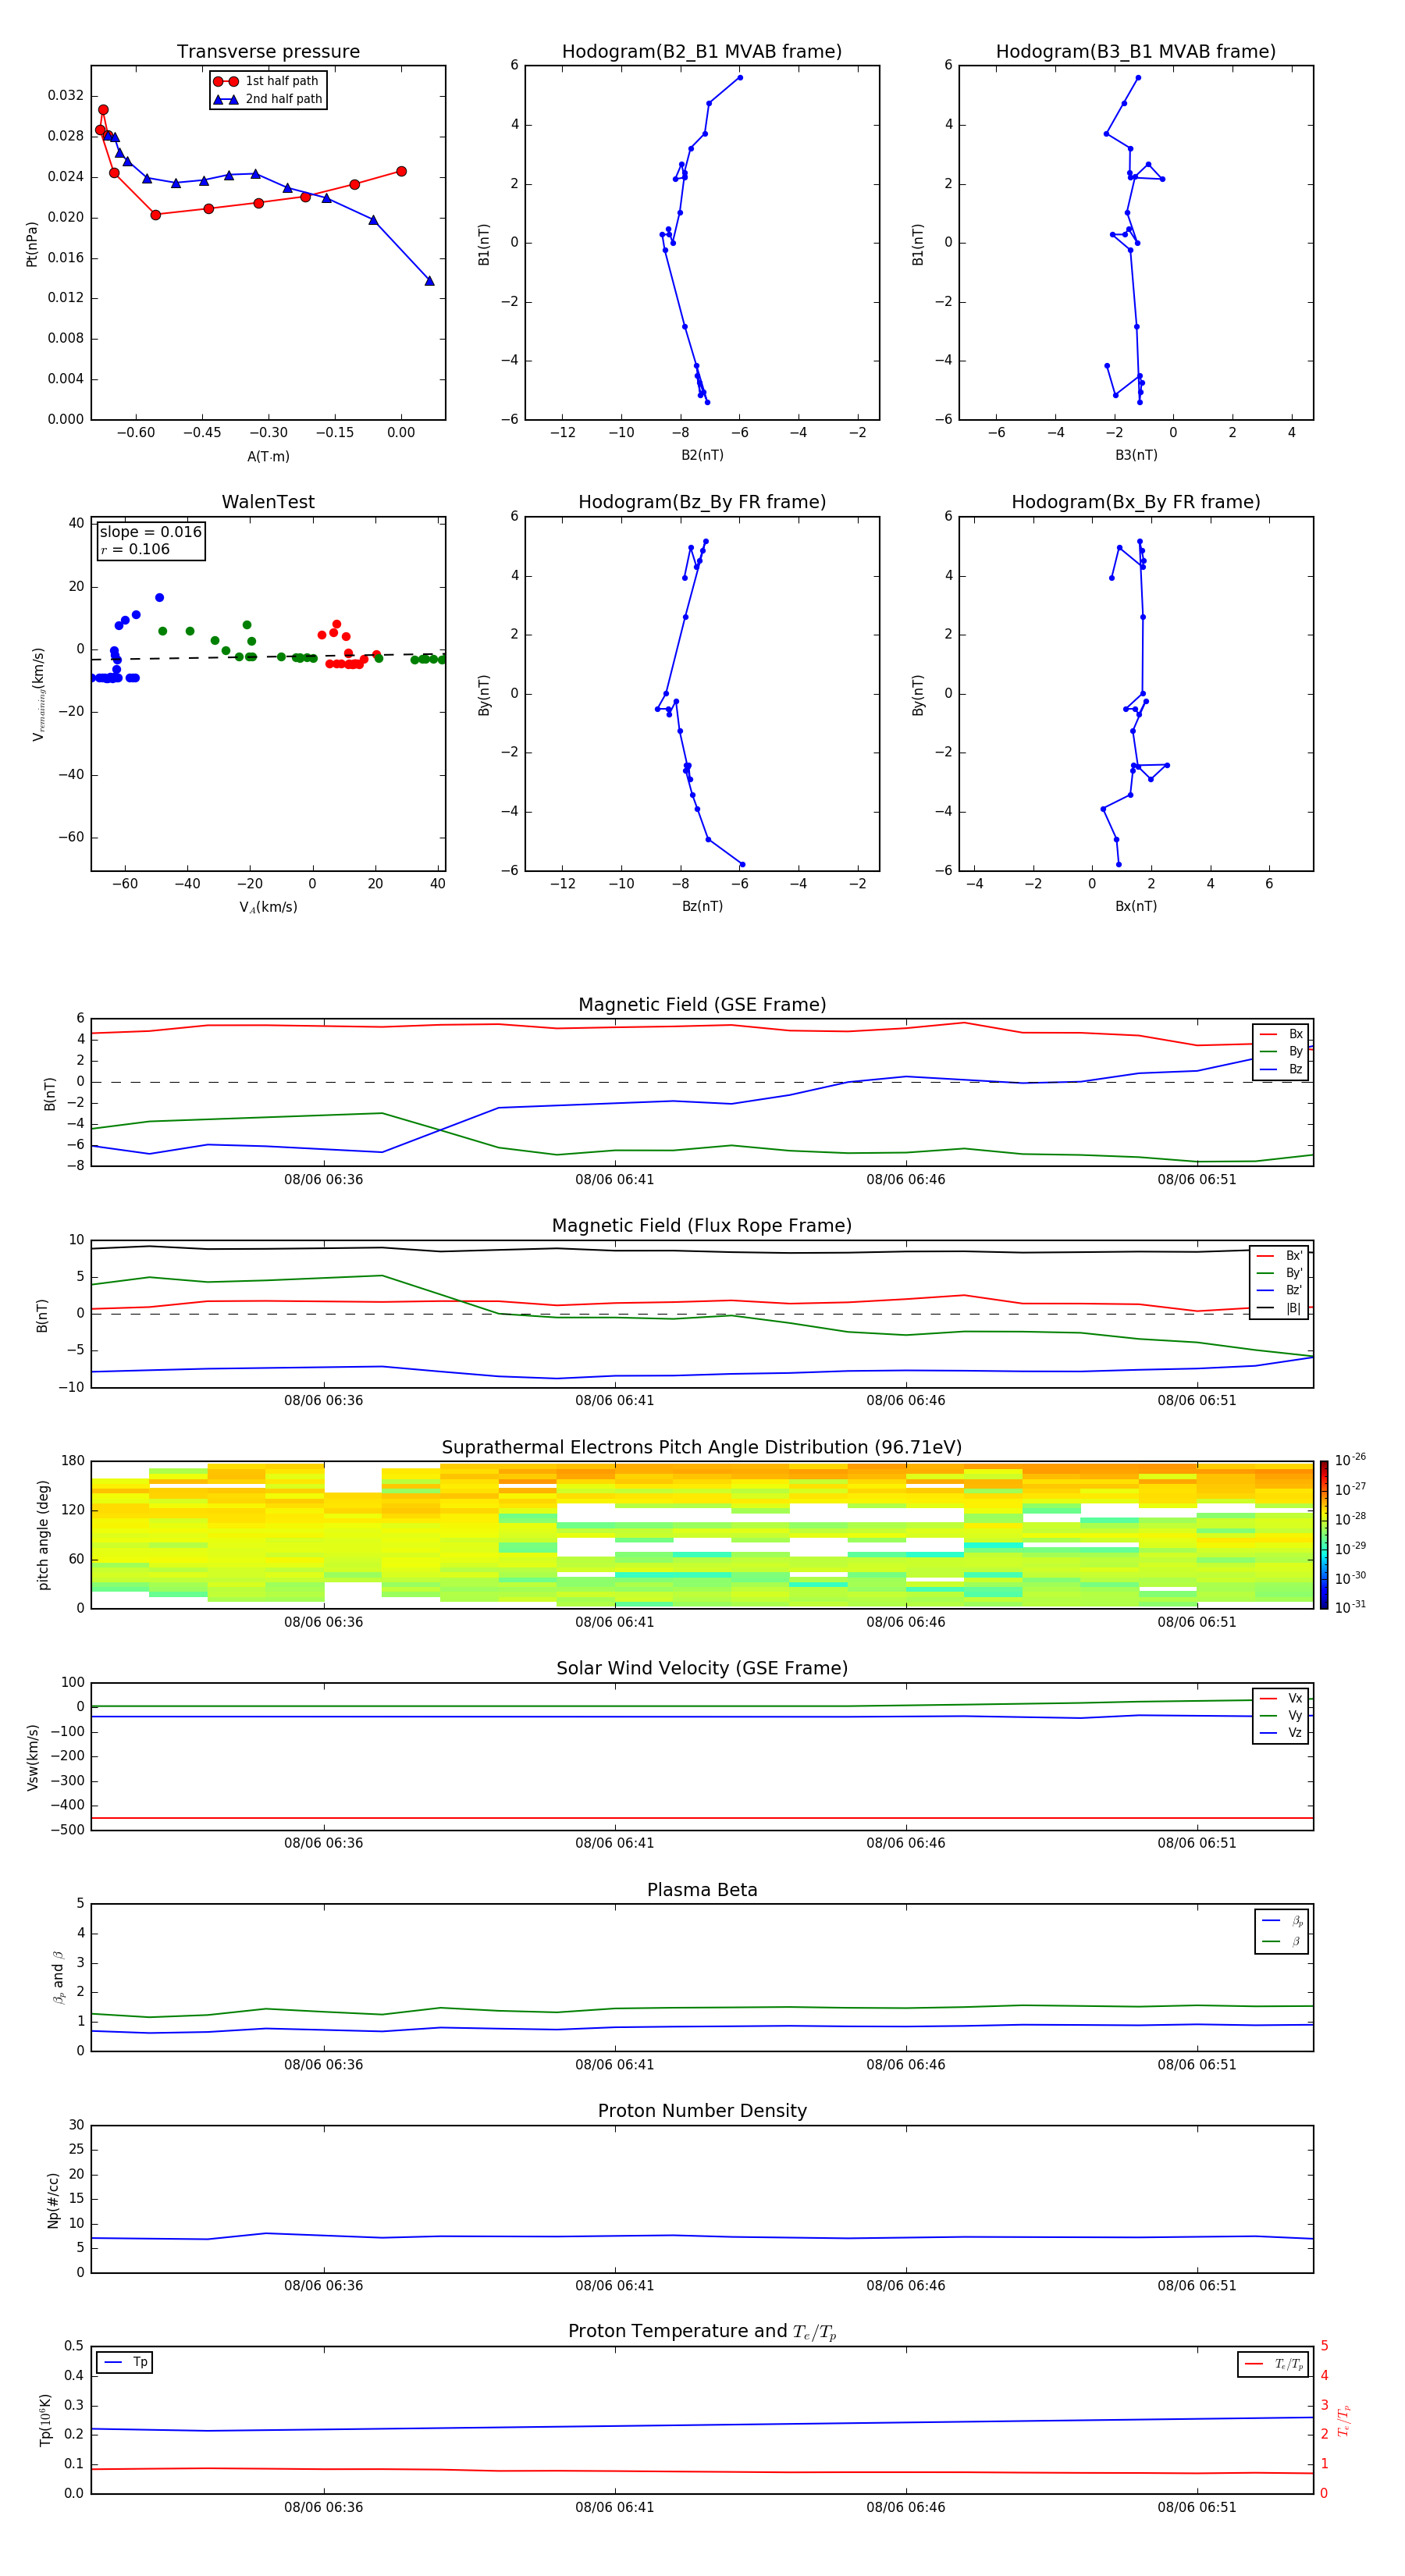Click the "Bx'" legend entry in Flux Rope plot
Image resolution: width=1405 pixels, height=2576 pixels.
click(x=1279, y=1256)
